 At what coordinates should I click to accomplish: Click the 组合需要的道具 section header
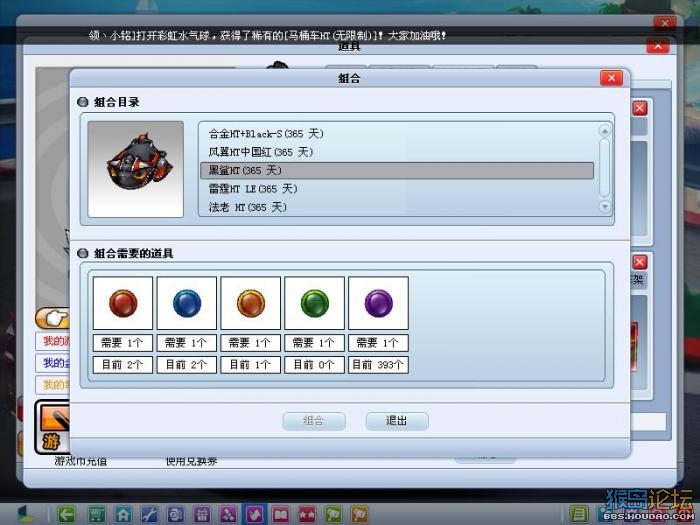pyautogui.click(x=125, y=254)
